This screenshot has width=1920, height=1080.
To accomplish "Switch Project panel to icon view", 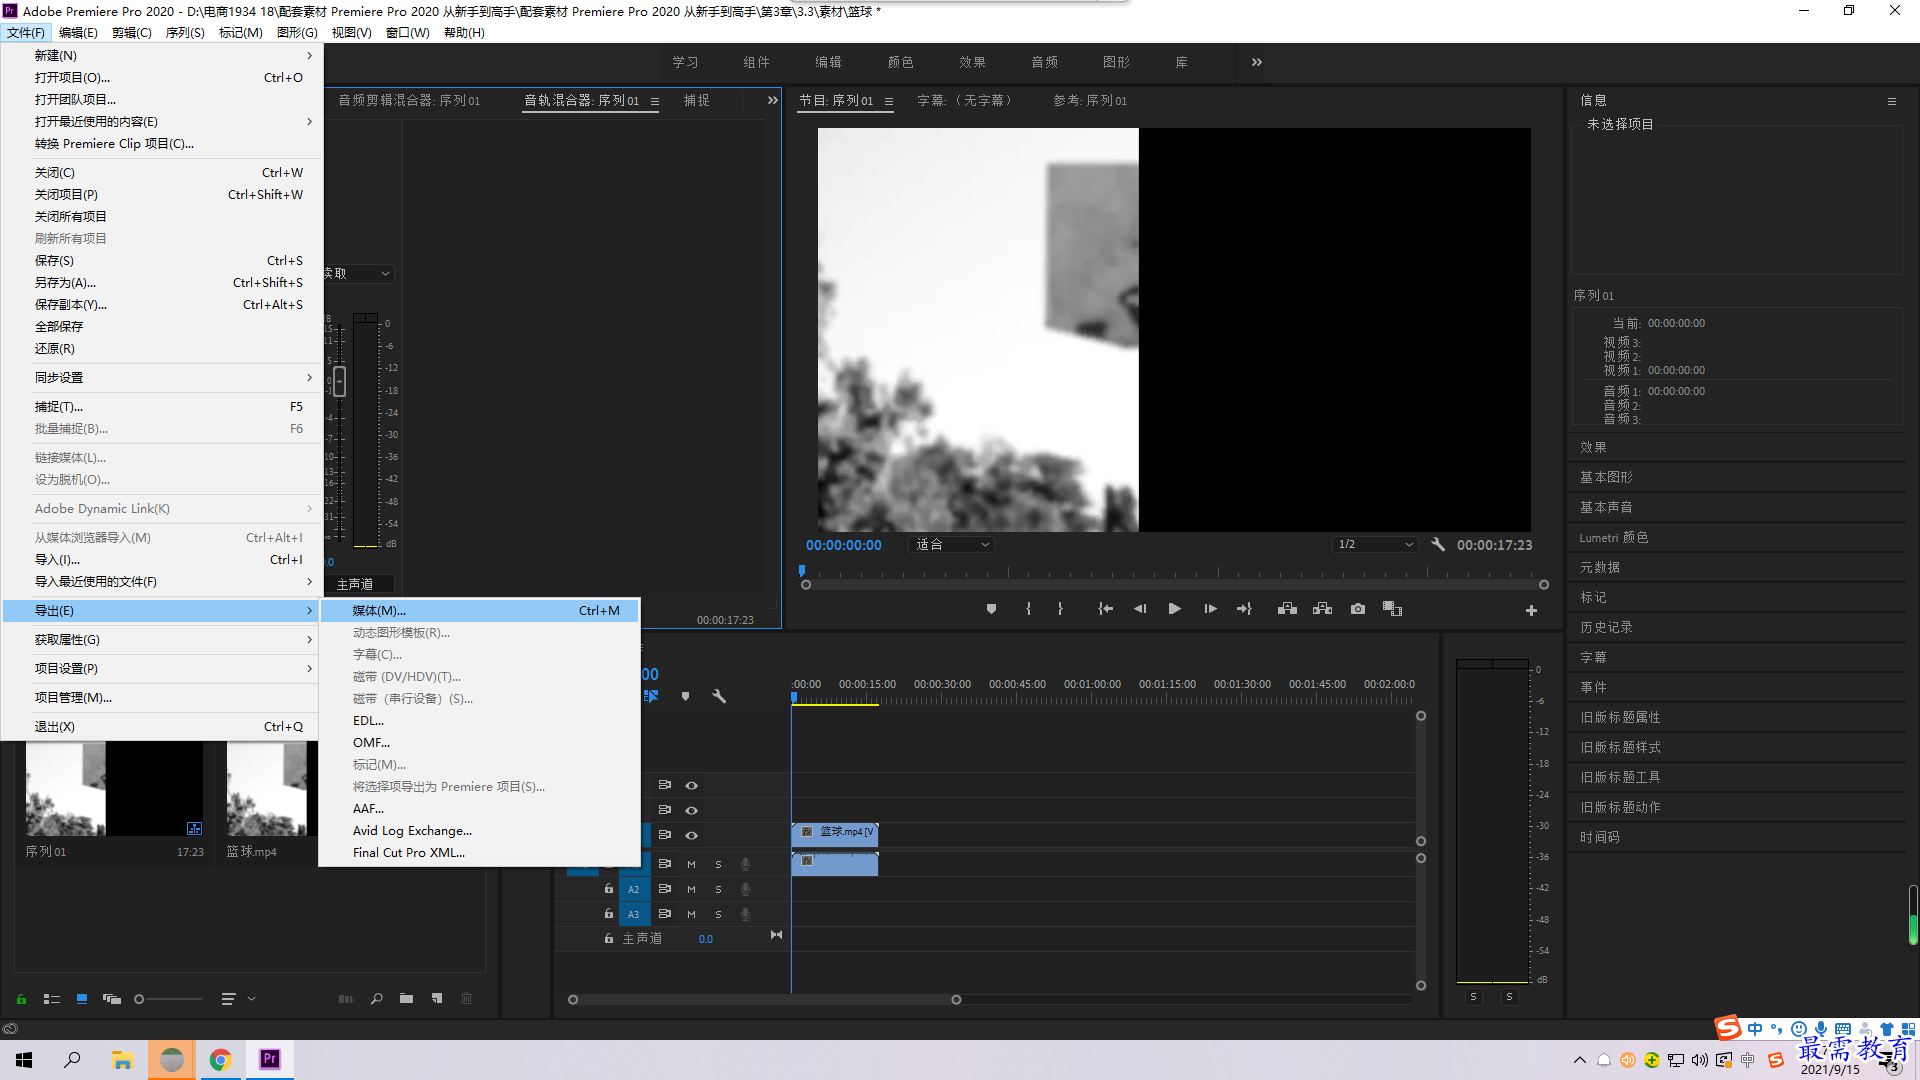I will (x=82, y=999).
